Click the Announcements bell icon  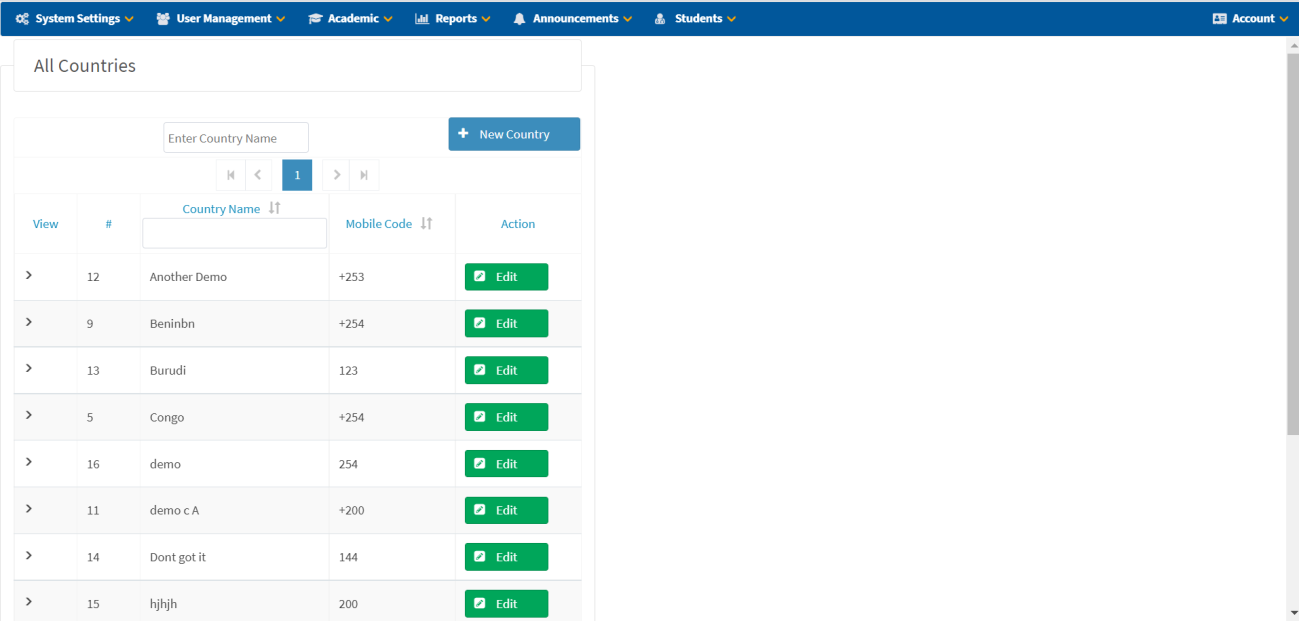518,18
